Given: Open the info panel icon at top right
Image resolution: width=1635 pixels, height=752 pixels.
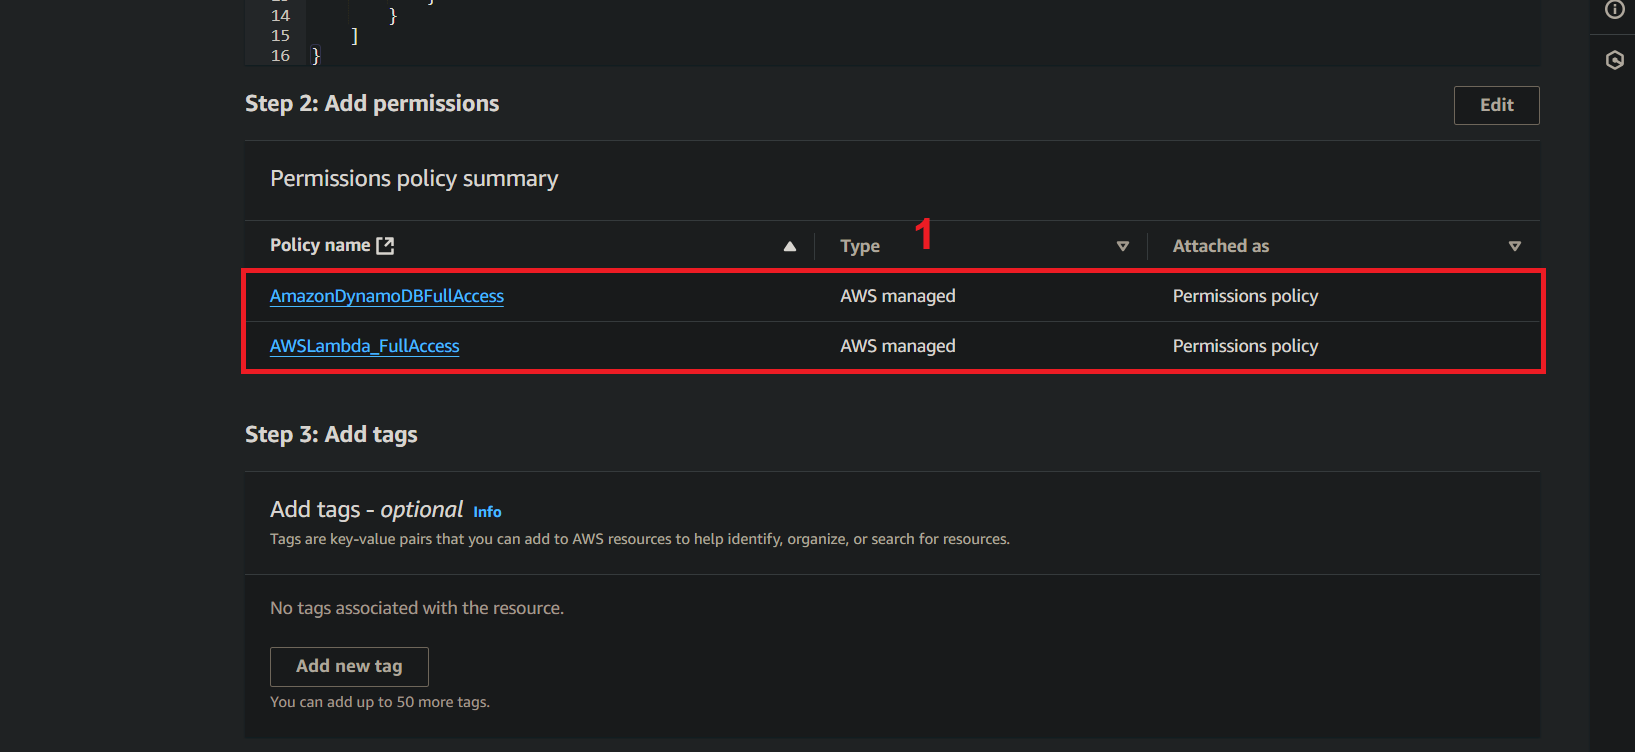Looking at the screenshot, I should click(x=1614, y=10).
